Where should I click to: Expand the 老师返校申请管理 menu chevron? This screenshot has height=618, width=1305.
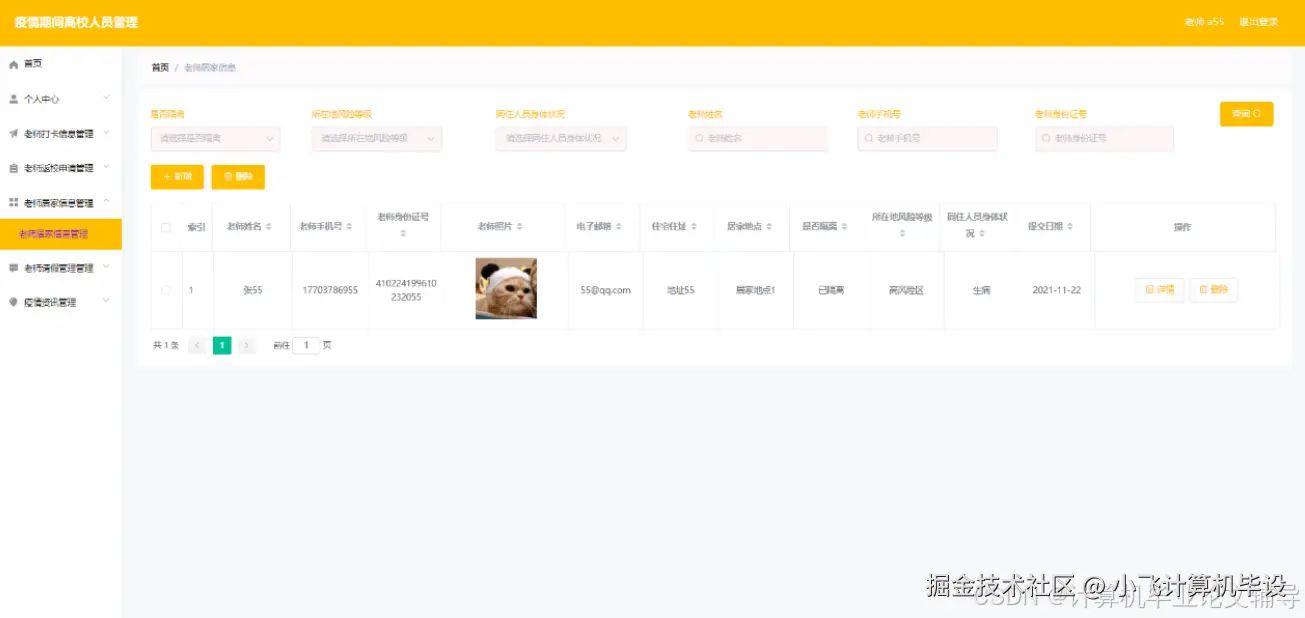point(106,167)
